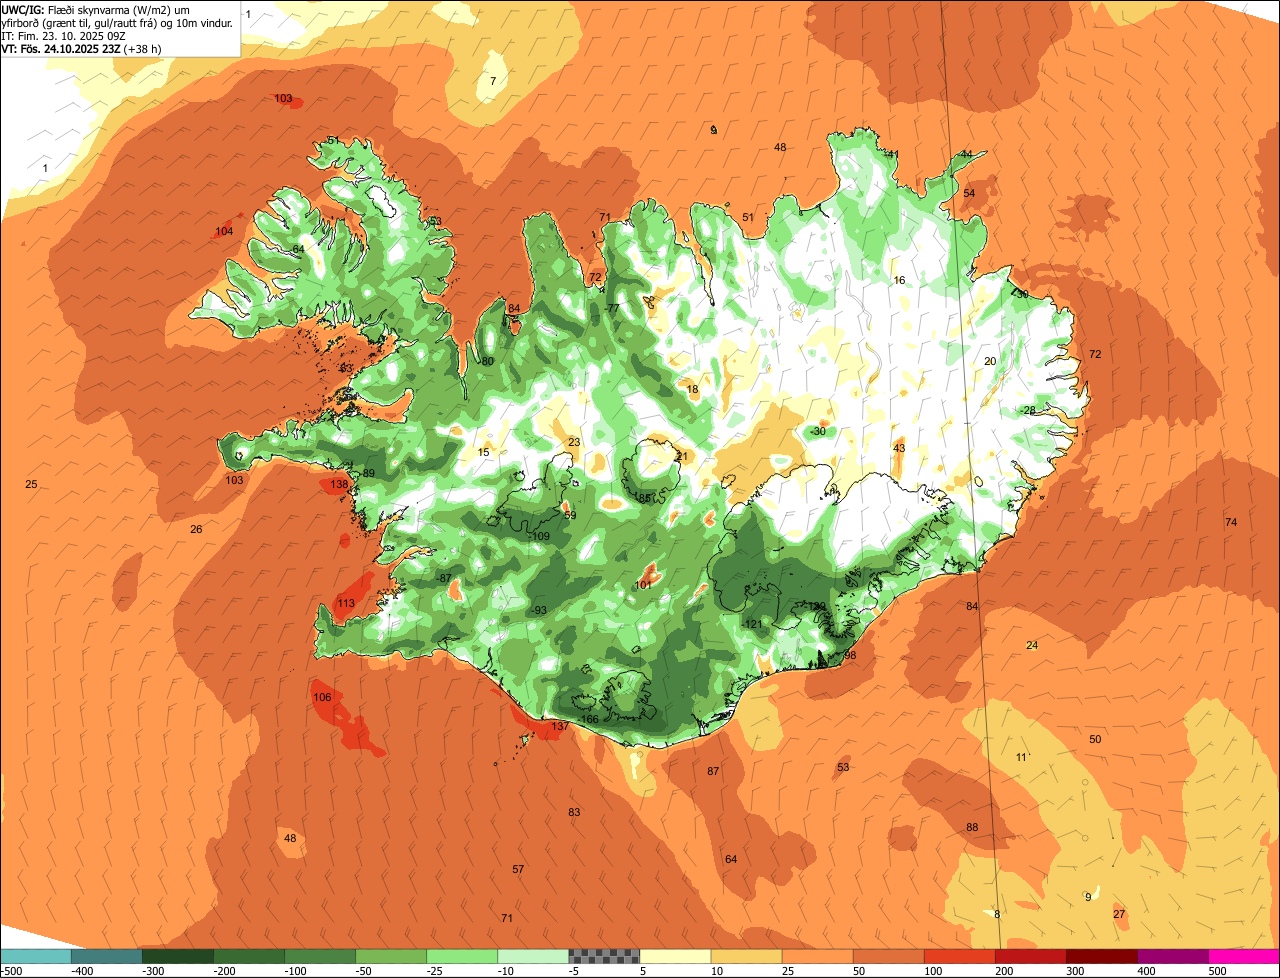Click the checkered legend swatch between -5 and 5

pyautogui.click(x=603, y=956)
